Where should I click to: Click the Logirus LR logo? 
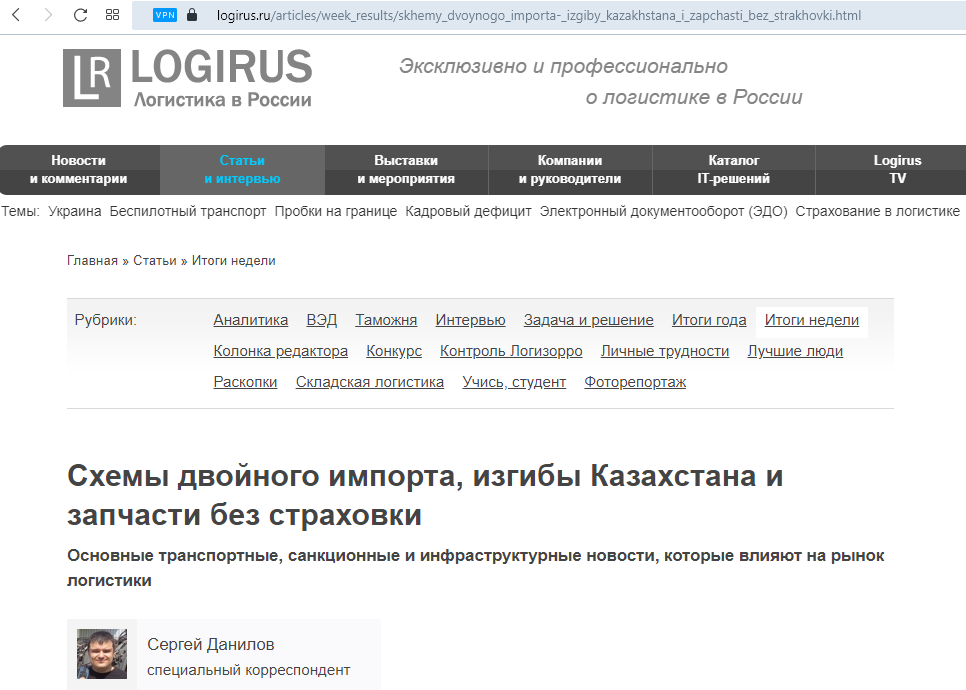coord(92,78)
